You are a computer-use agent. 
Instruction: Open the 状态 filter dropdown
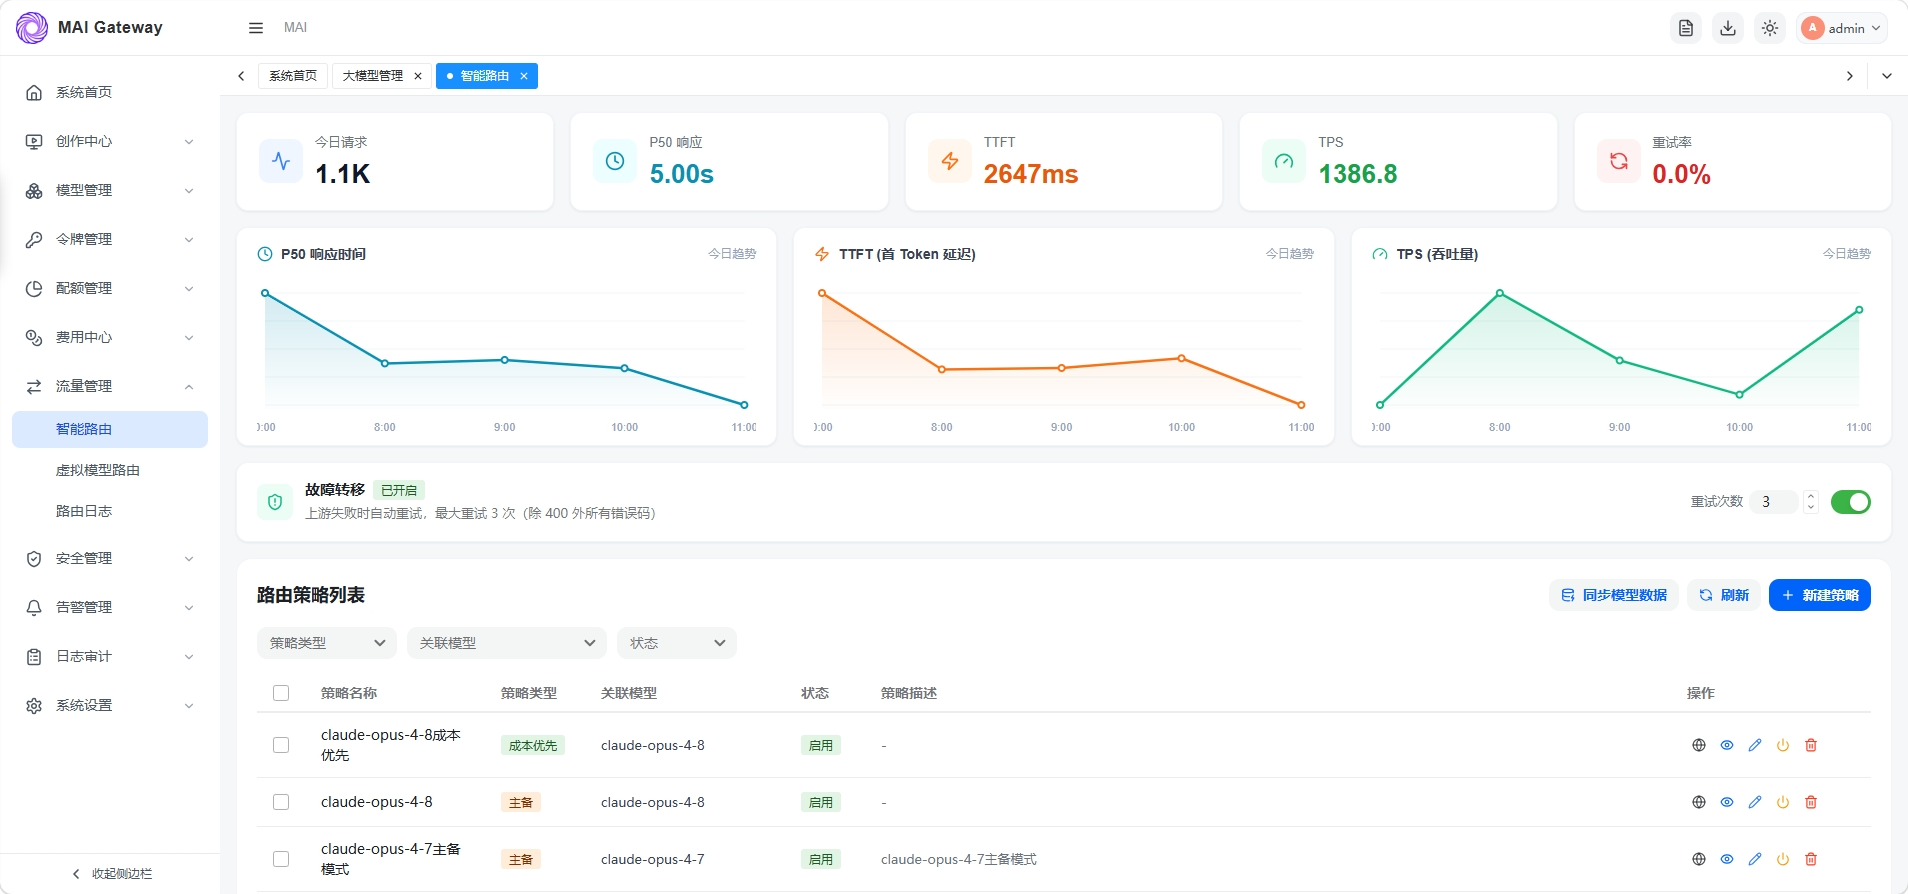[x=677, y=643]
